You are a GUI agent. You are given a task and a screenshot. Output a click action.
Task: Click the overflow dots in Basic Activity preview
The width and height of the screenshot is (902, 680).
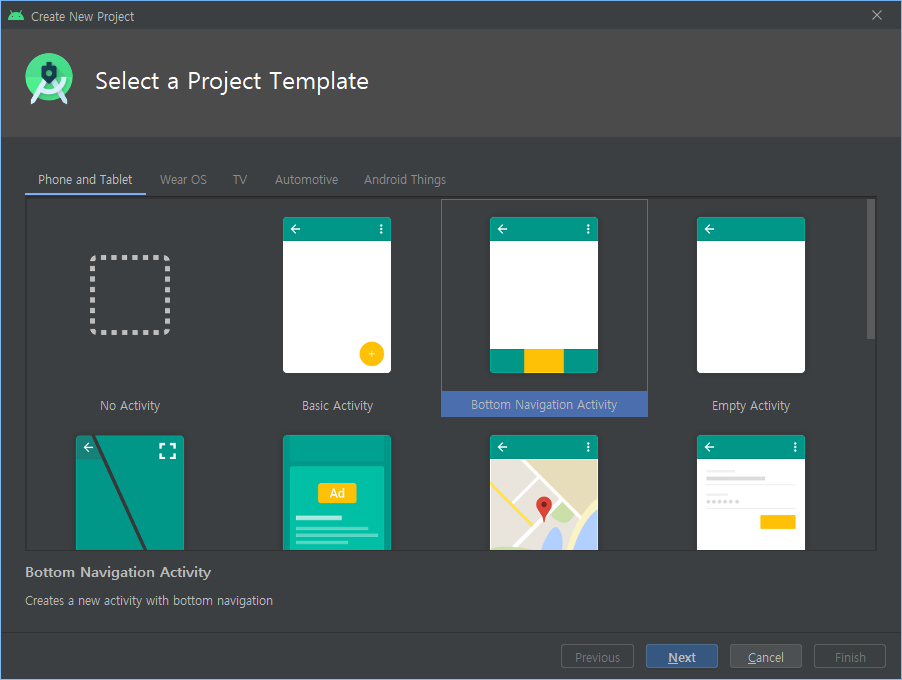tap(381, 229)
